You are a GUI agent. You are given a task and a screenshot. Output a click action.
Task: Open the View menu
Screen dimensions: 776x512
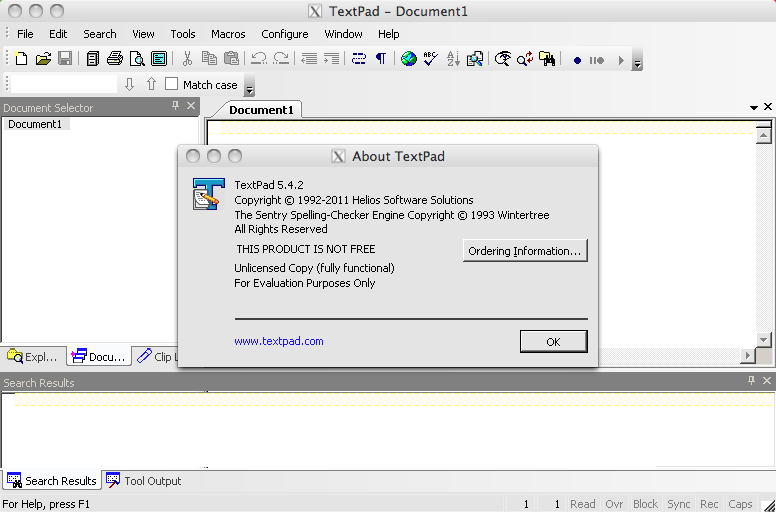[143, 34]
